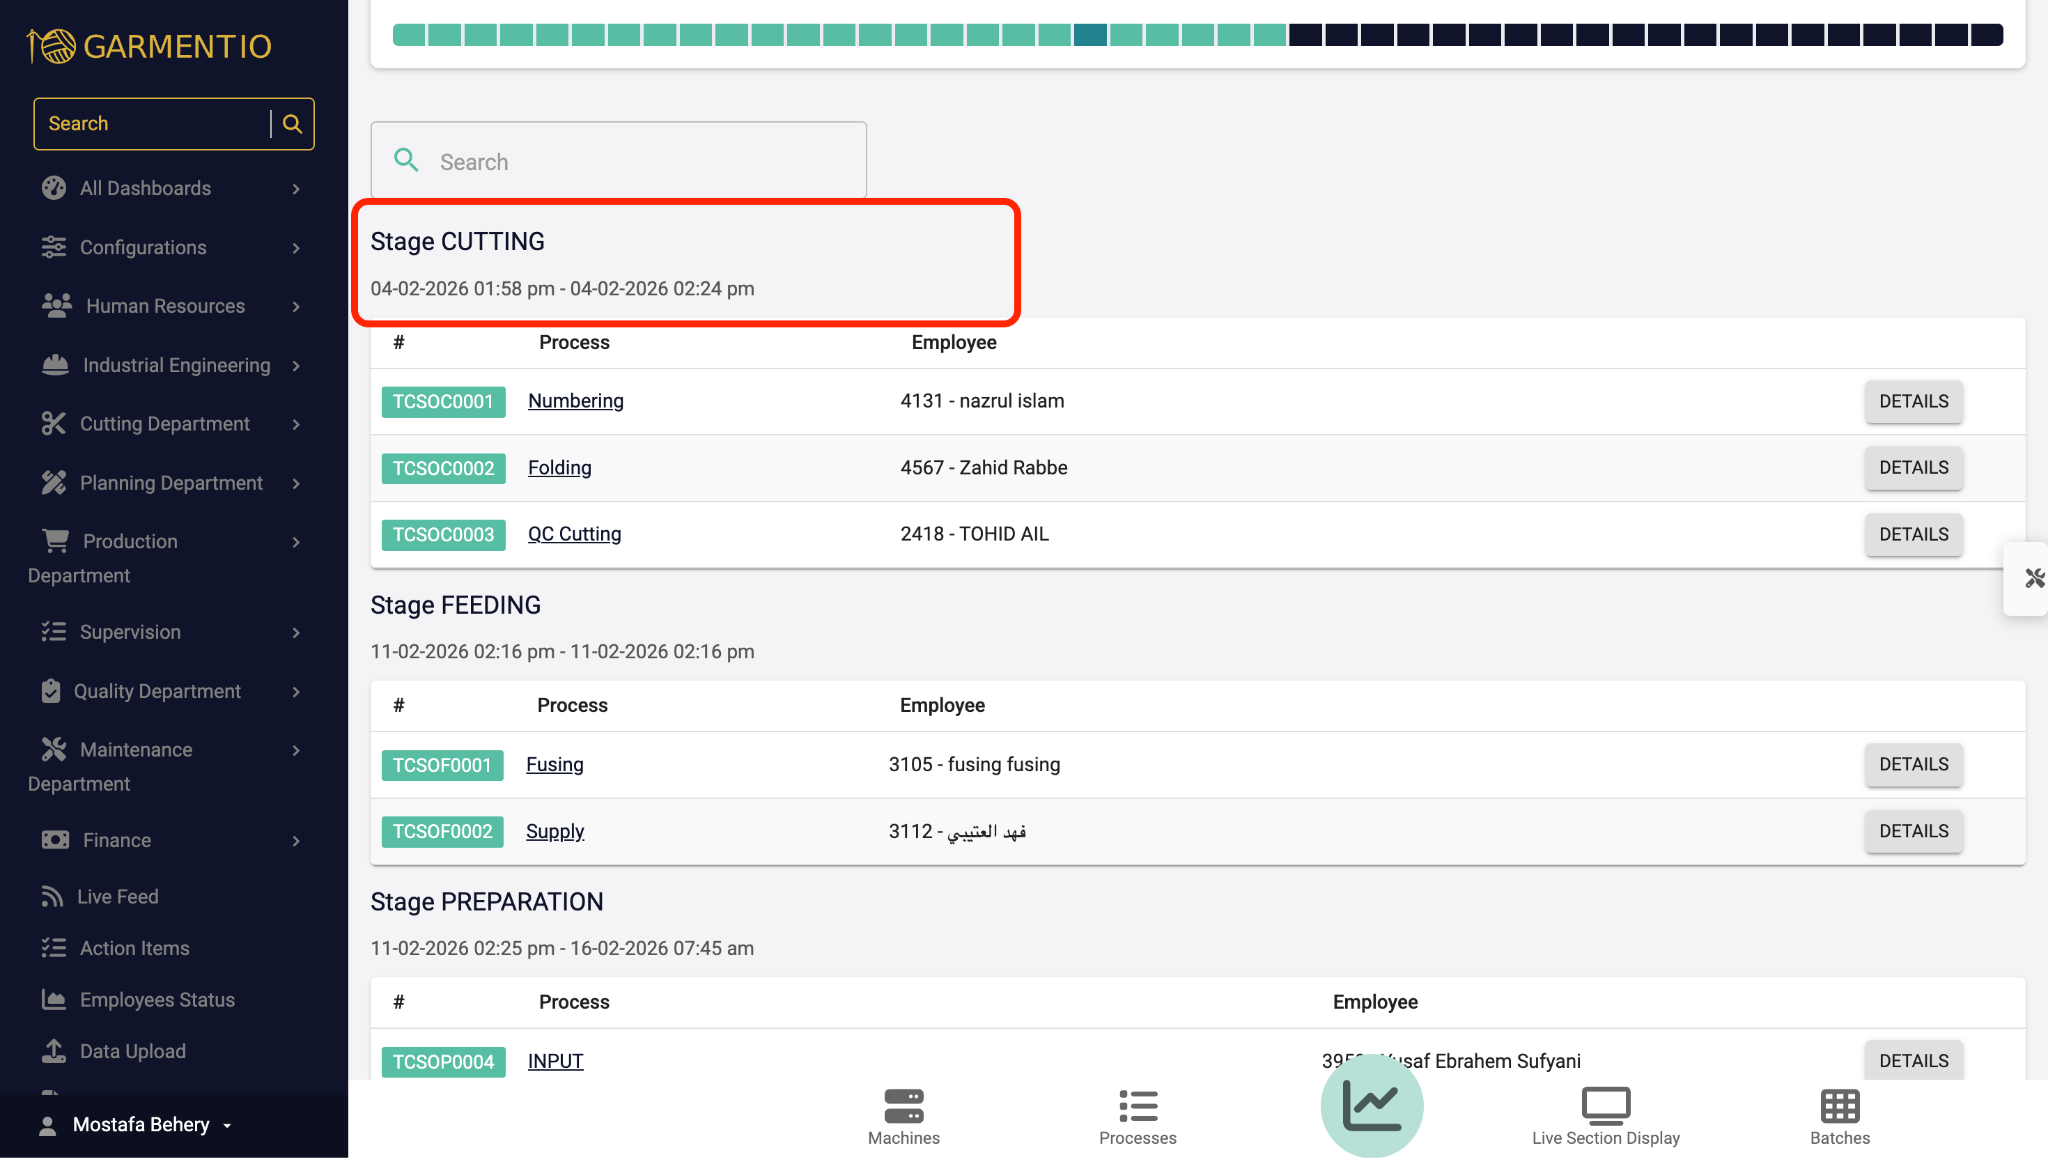Click the highlighted line chart icon
Viewport: 2048px width, 1158px height.
pos(1371,1106)
